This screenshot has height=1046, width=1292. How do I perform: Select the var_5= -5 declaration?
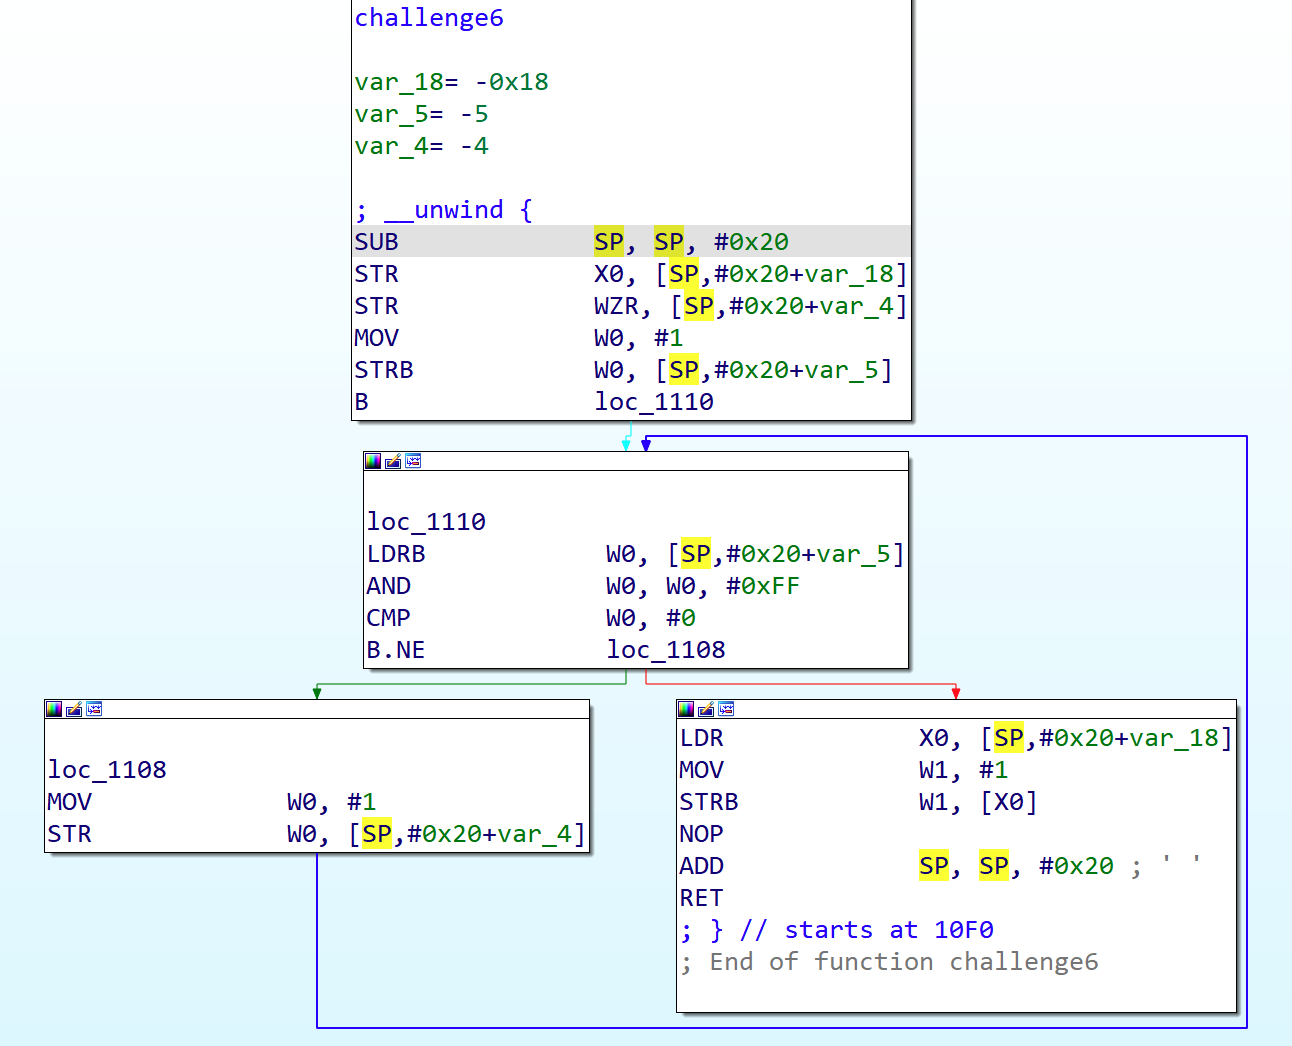pos(421,114)
